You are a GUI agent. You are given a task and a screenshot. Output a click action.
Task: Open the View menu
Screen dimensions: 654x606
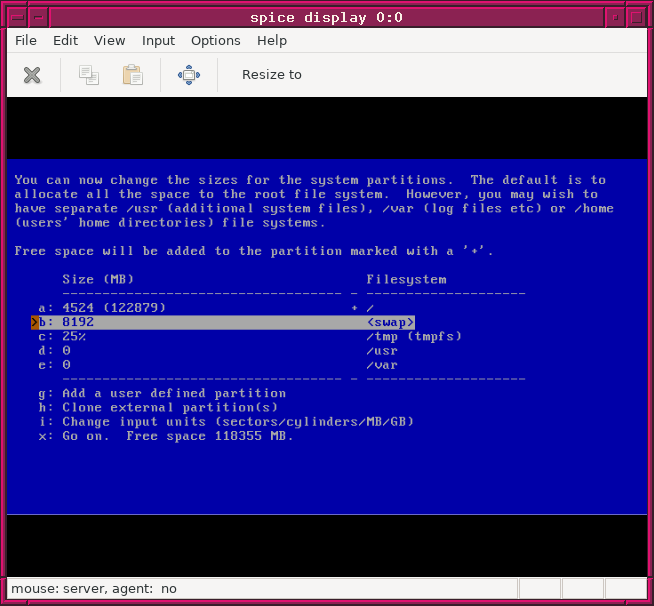[x=109, y=41]
